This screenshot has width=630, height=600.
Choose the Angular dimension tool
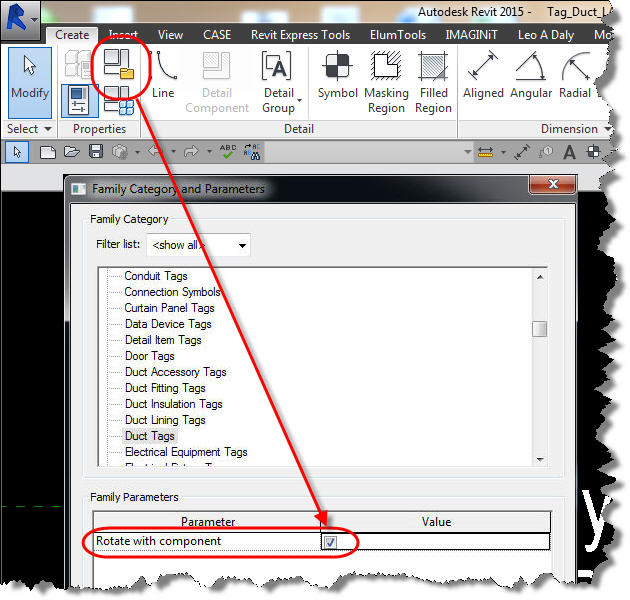point(531,75)
